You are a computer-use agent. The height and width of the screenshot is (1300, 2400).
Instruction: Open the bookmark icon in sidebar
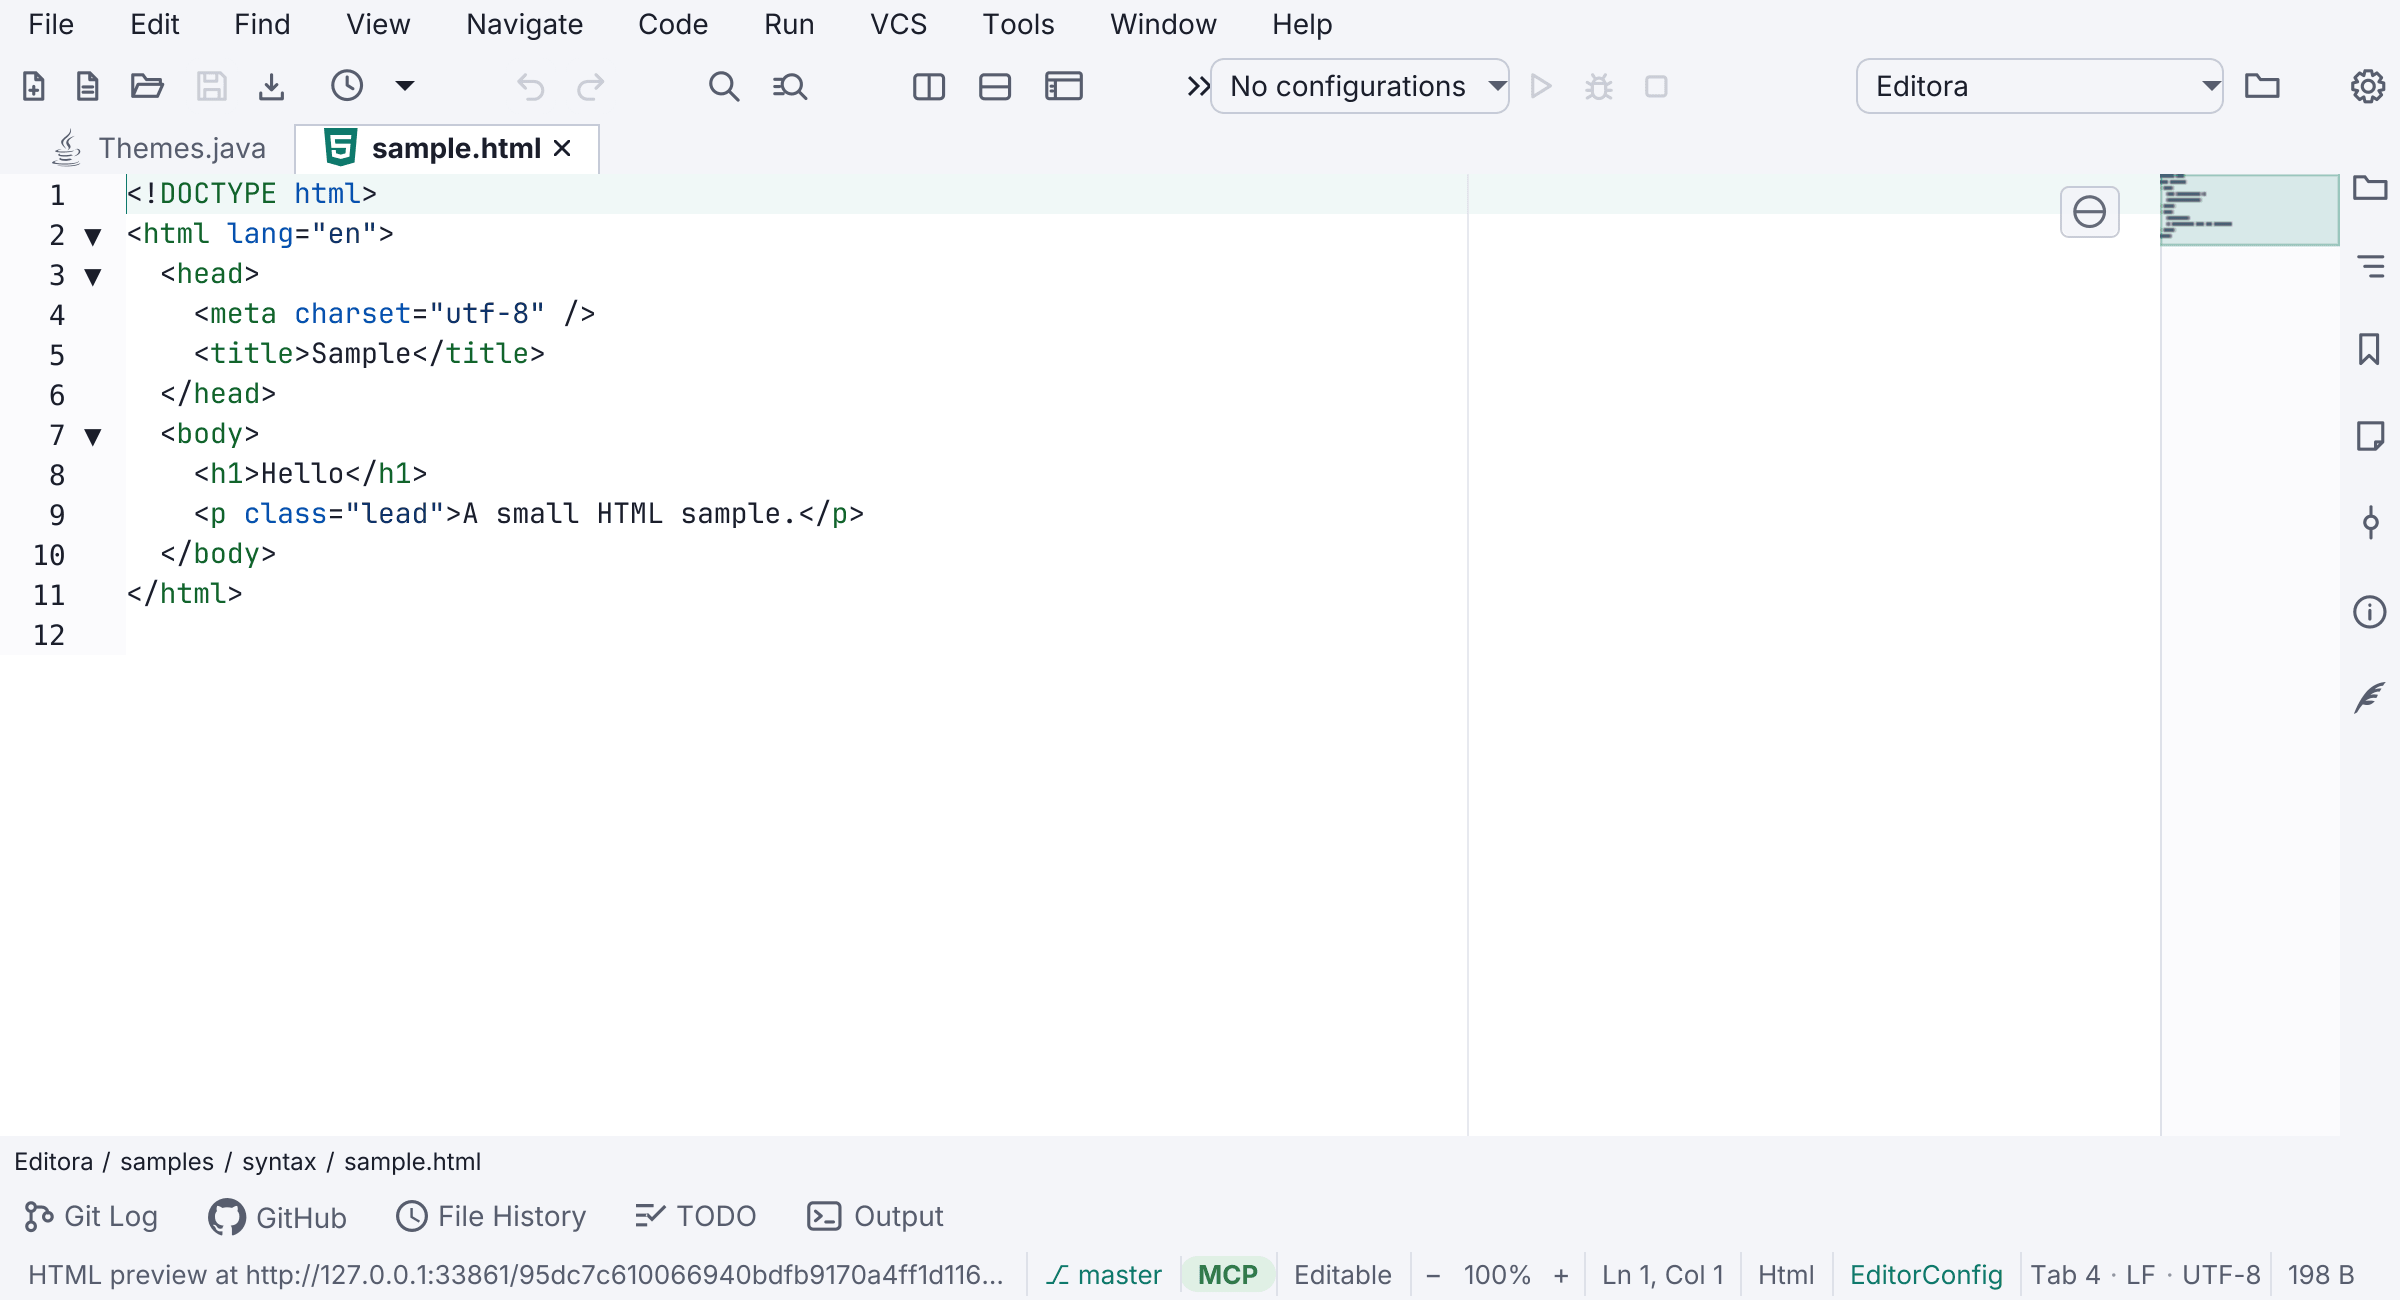click(x=2369, y=350)
